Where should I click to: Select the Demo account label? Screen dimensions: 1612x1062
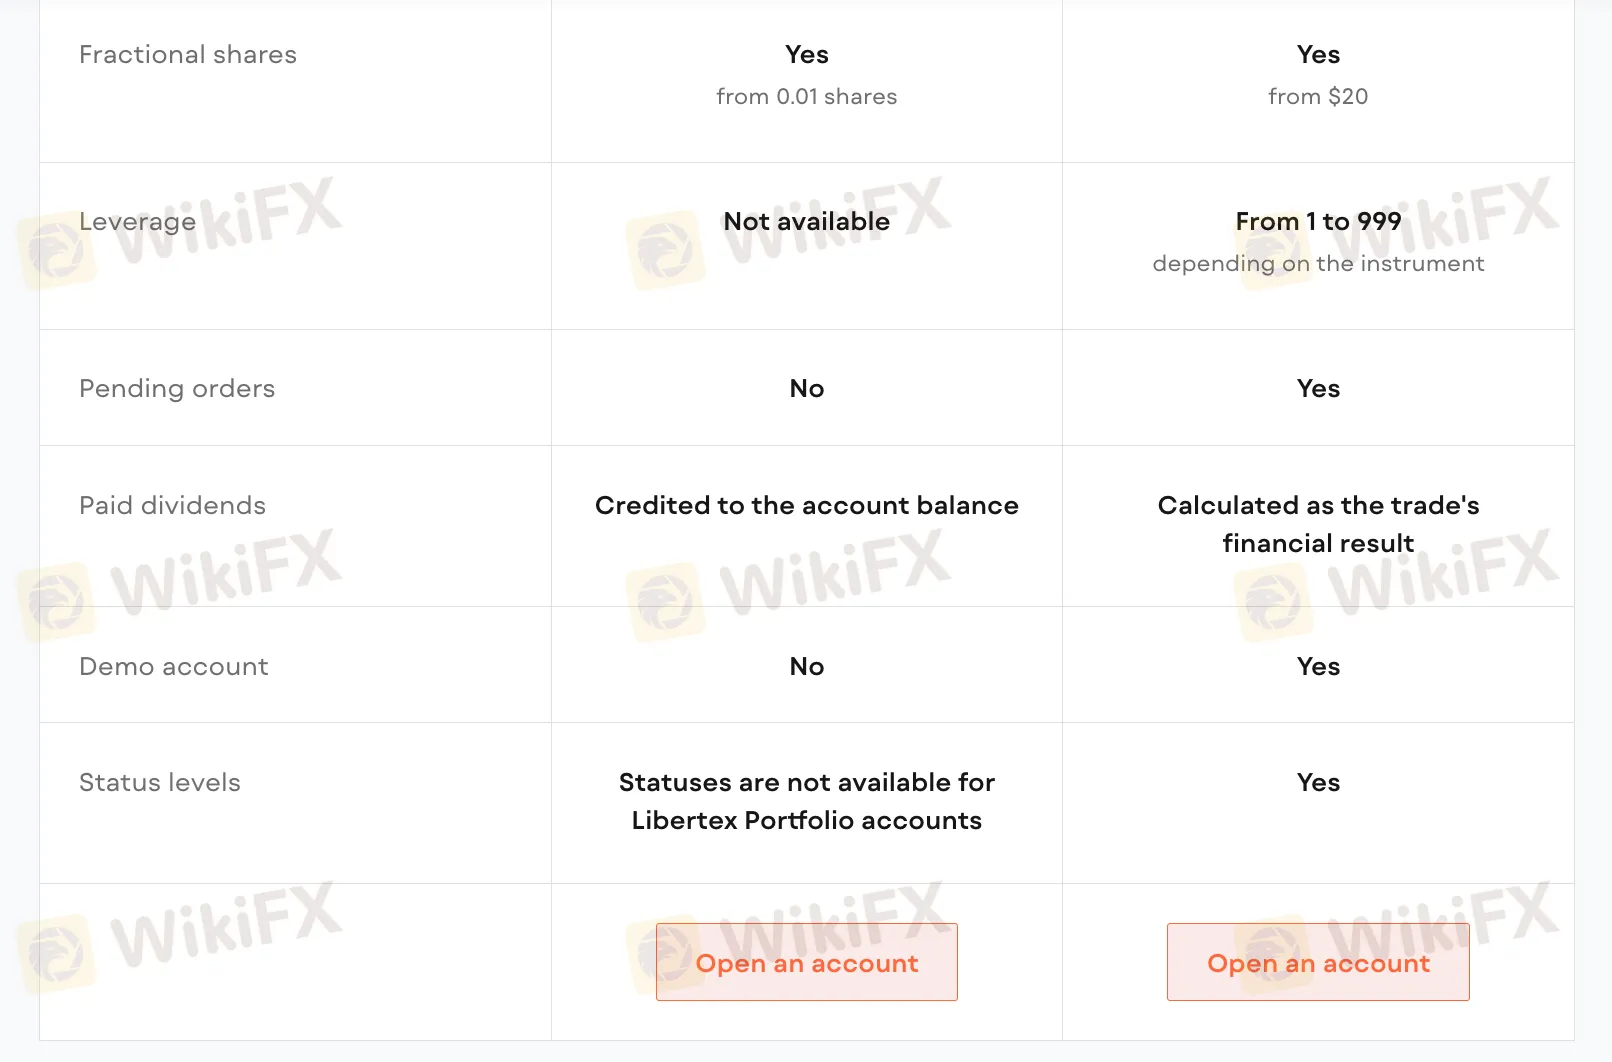(x=174, y=666)
